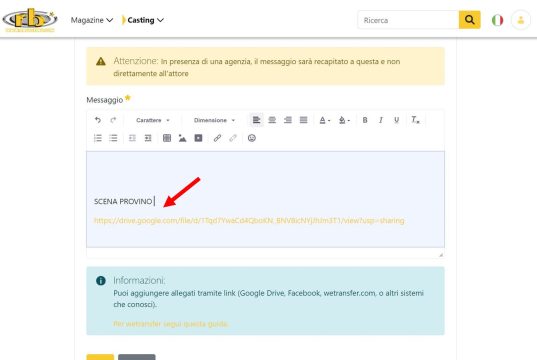Click the site logo
Viewport: 537px width, 360px height.
(30, 20)
